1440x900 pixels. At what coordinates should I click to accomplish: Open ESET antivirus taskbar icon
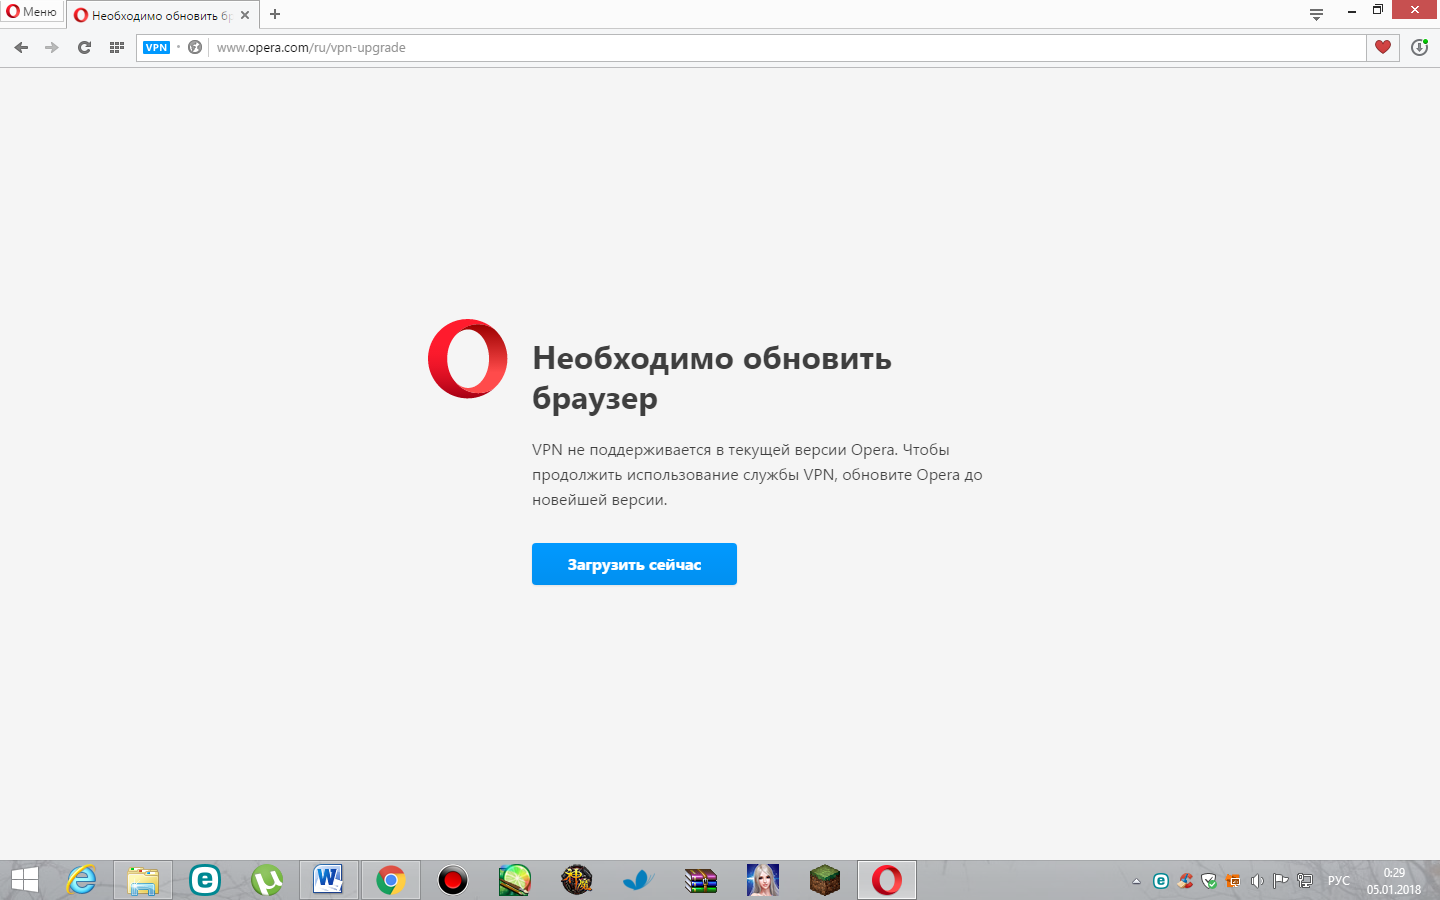tap(205, 880)
